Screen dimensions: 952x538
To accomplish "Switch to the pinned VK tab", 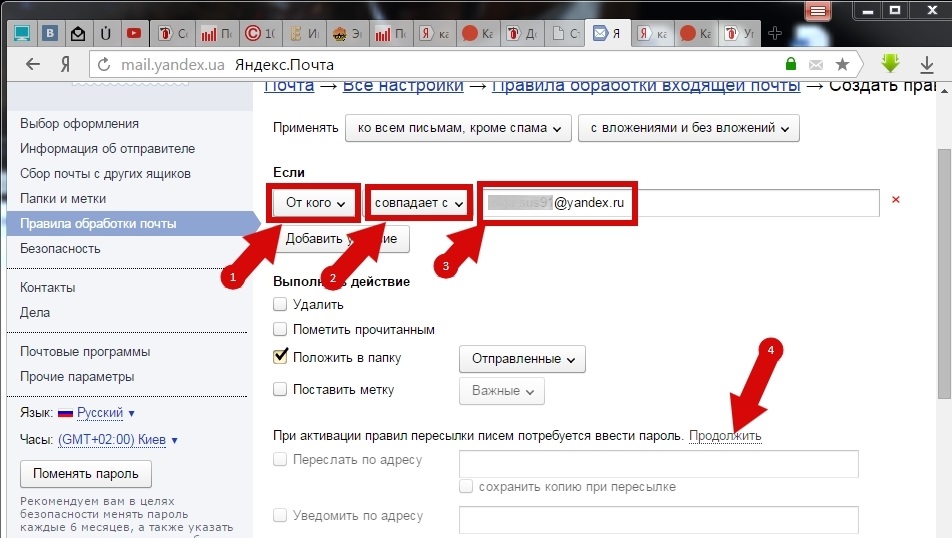I will [x=50, y=33].
